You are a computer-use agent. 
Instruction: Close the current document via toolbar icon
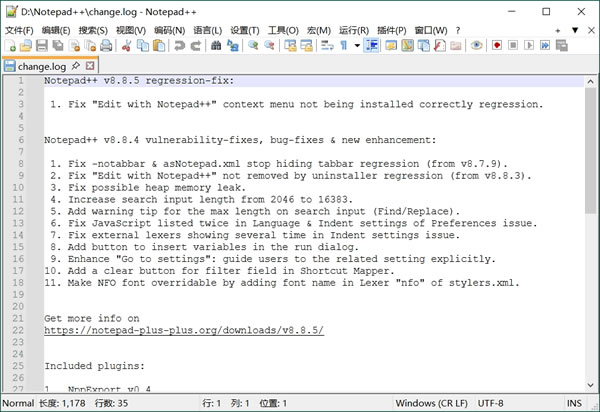(x=74, y=46)
